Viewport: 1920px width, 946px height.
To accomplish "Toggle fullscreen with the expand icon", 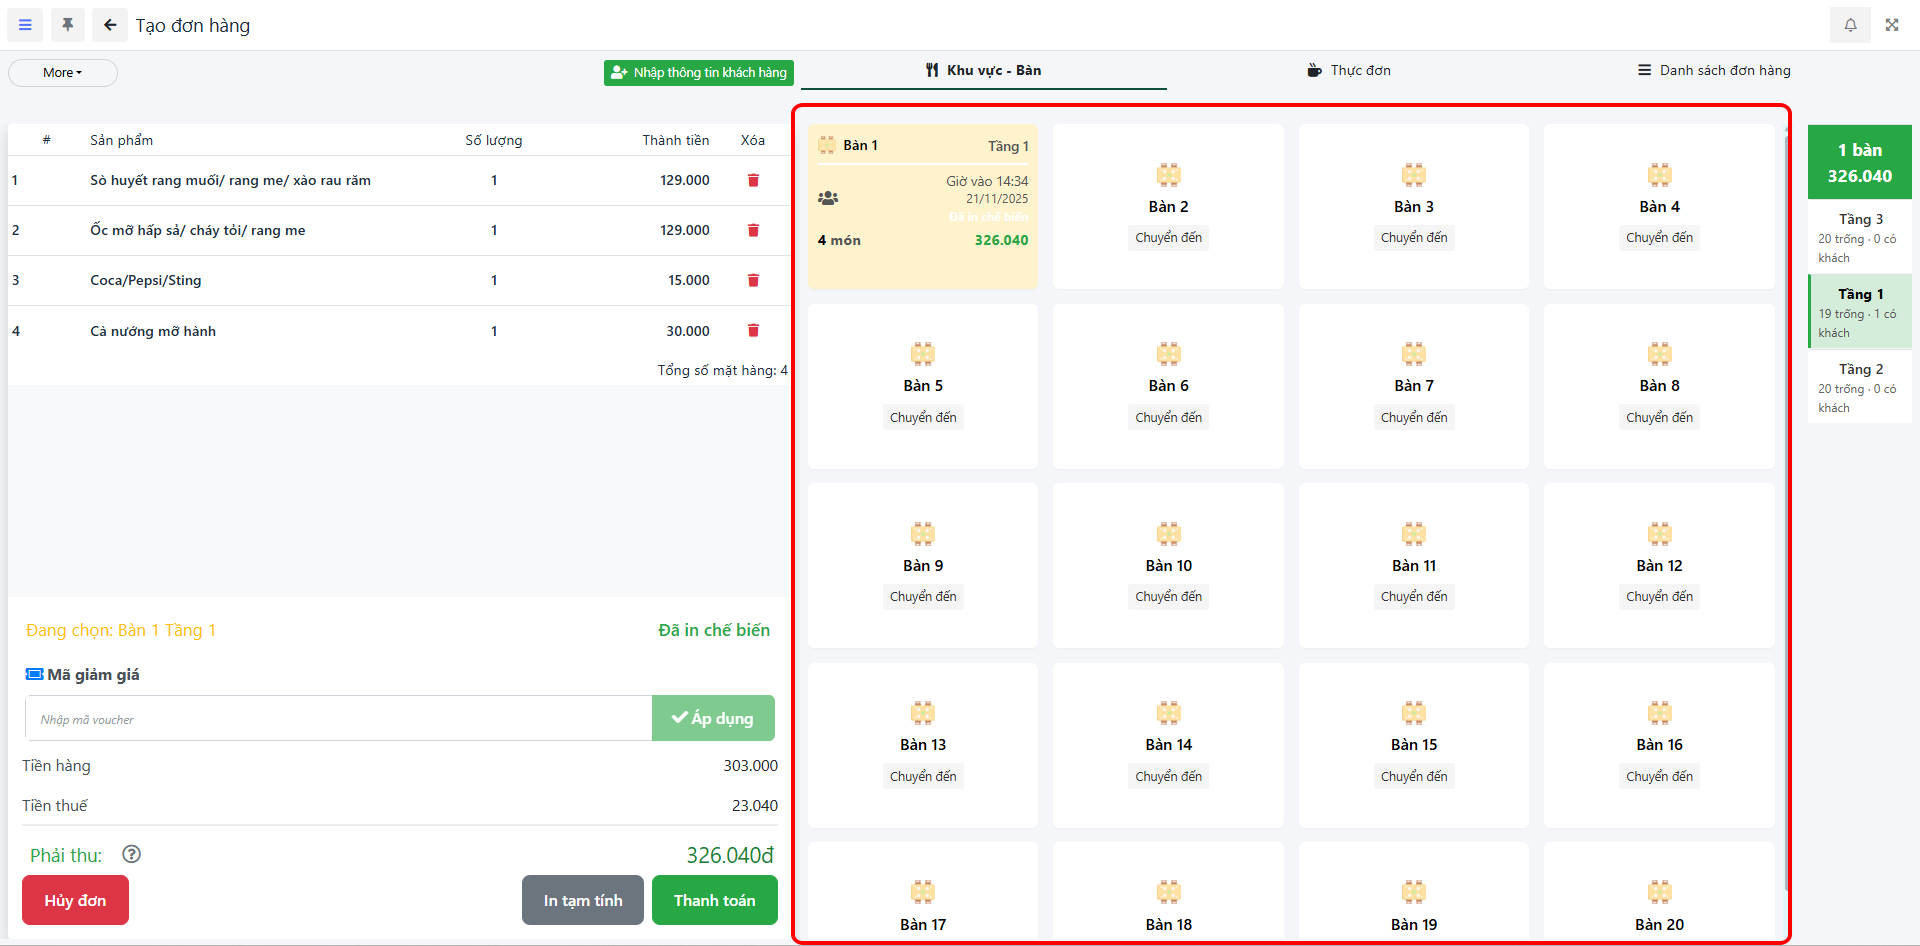I will tap(1892, 25).
